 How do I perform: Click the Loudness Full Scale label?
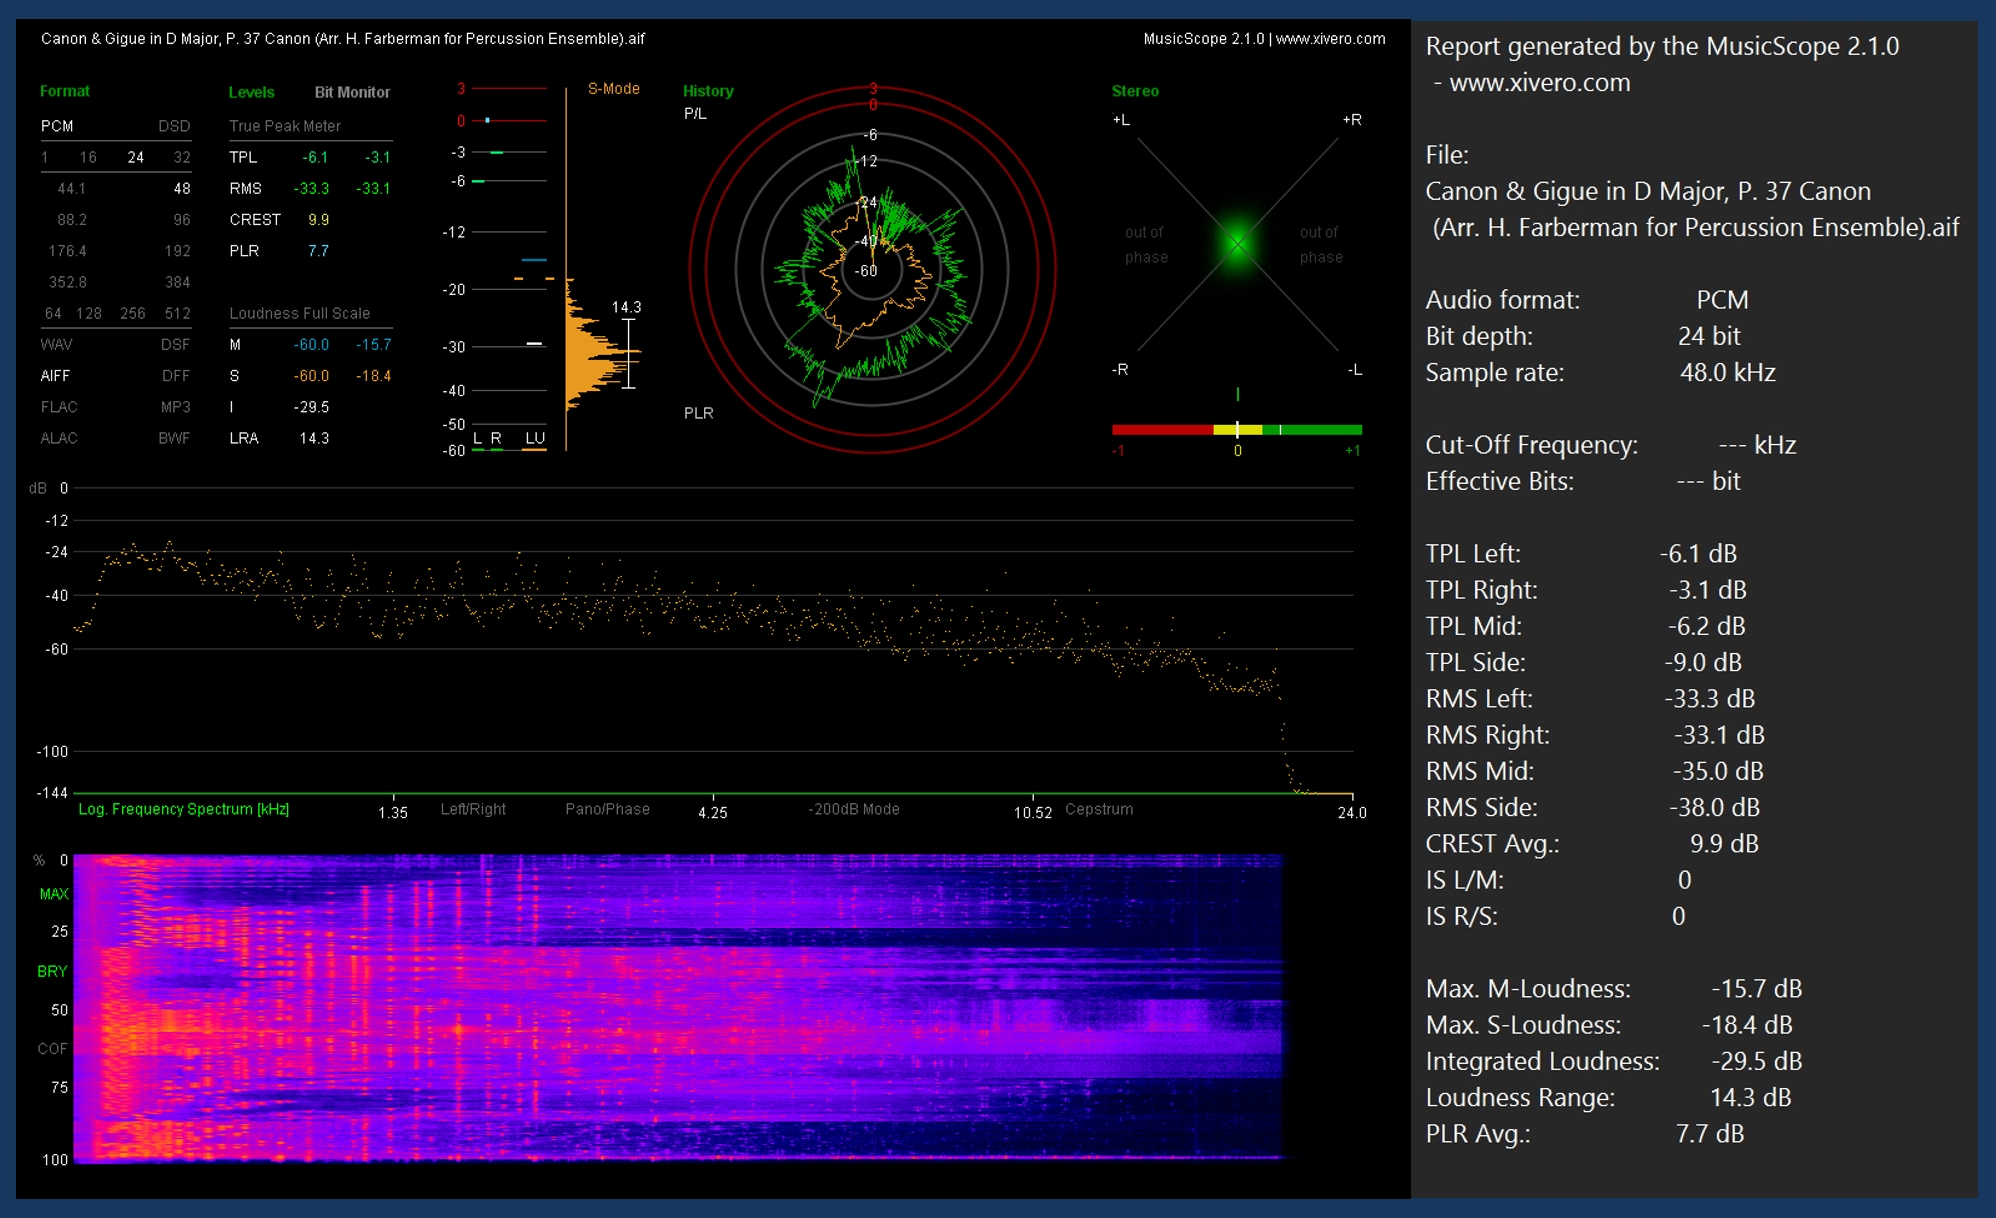[x=299, y=313]
